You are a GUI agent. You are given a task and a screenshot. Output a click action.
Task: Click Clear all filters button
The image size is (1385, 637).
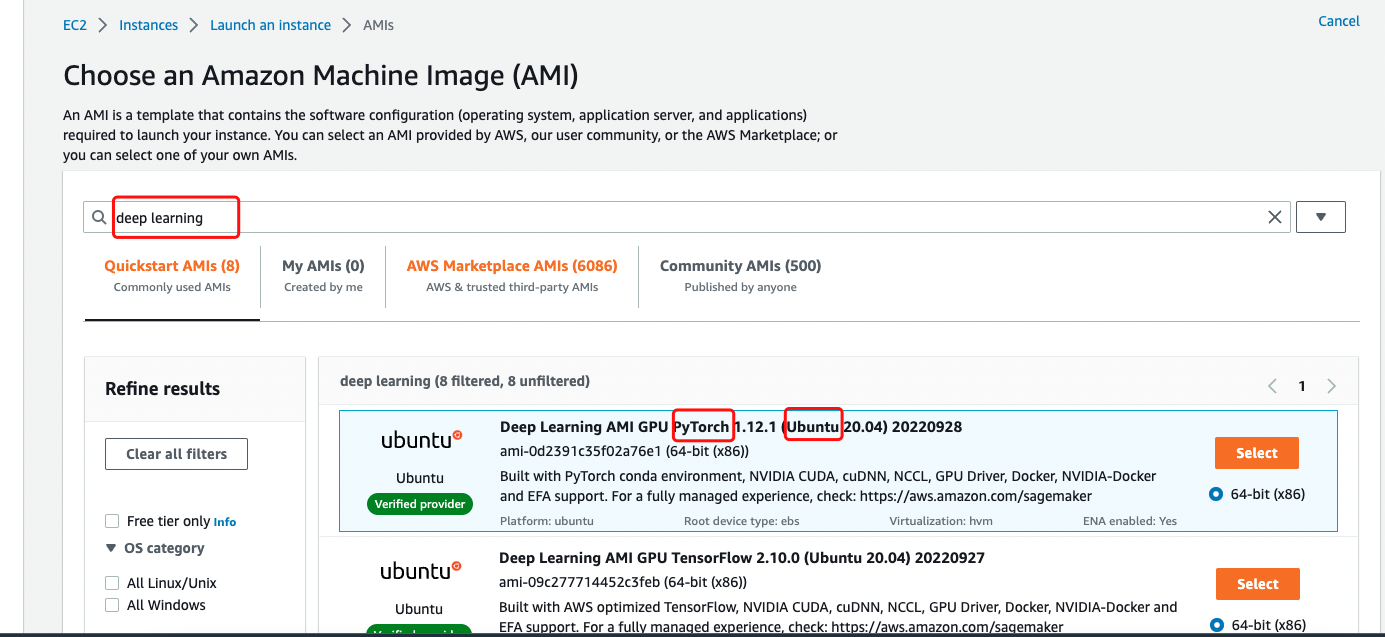[x=176, y=454]
